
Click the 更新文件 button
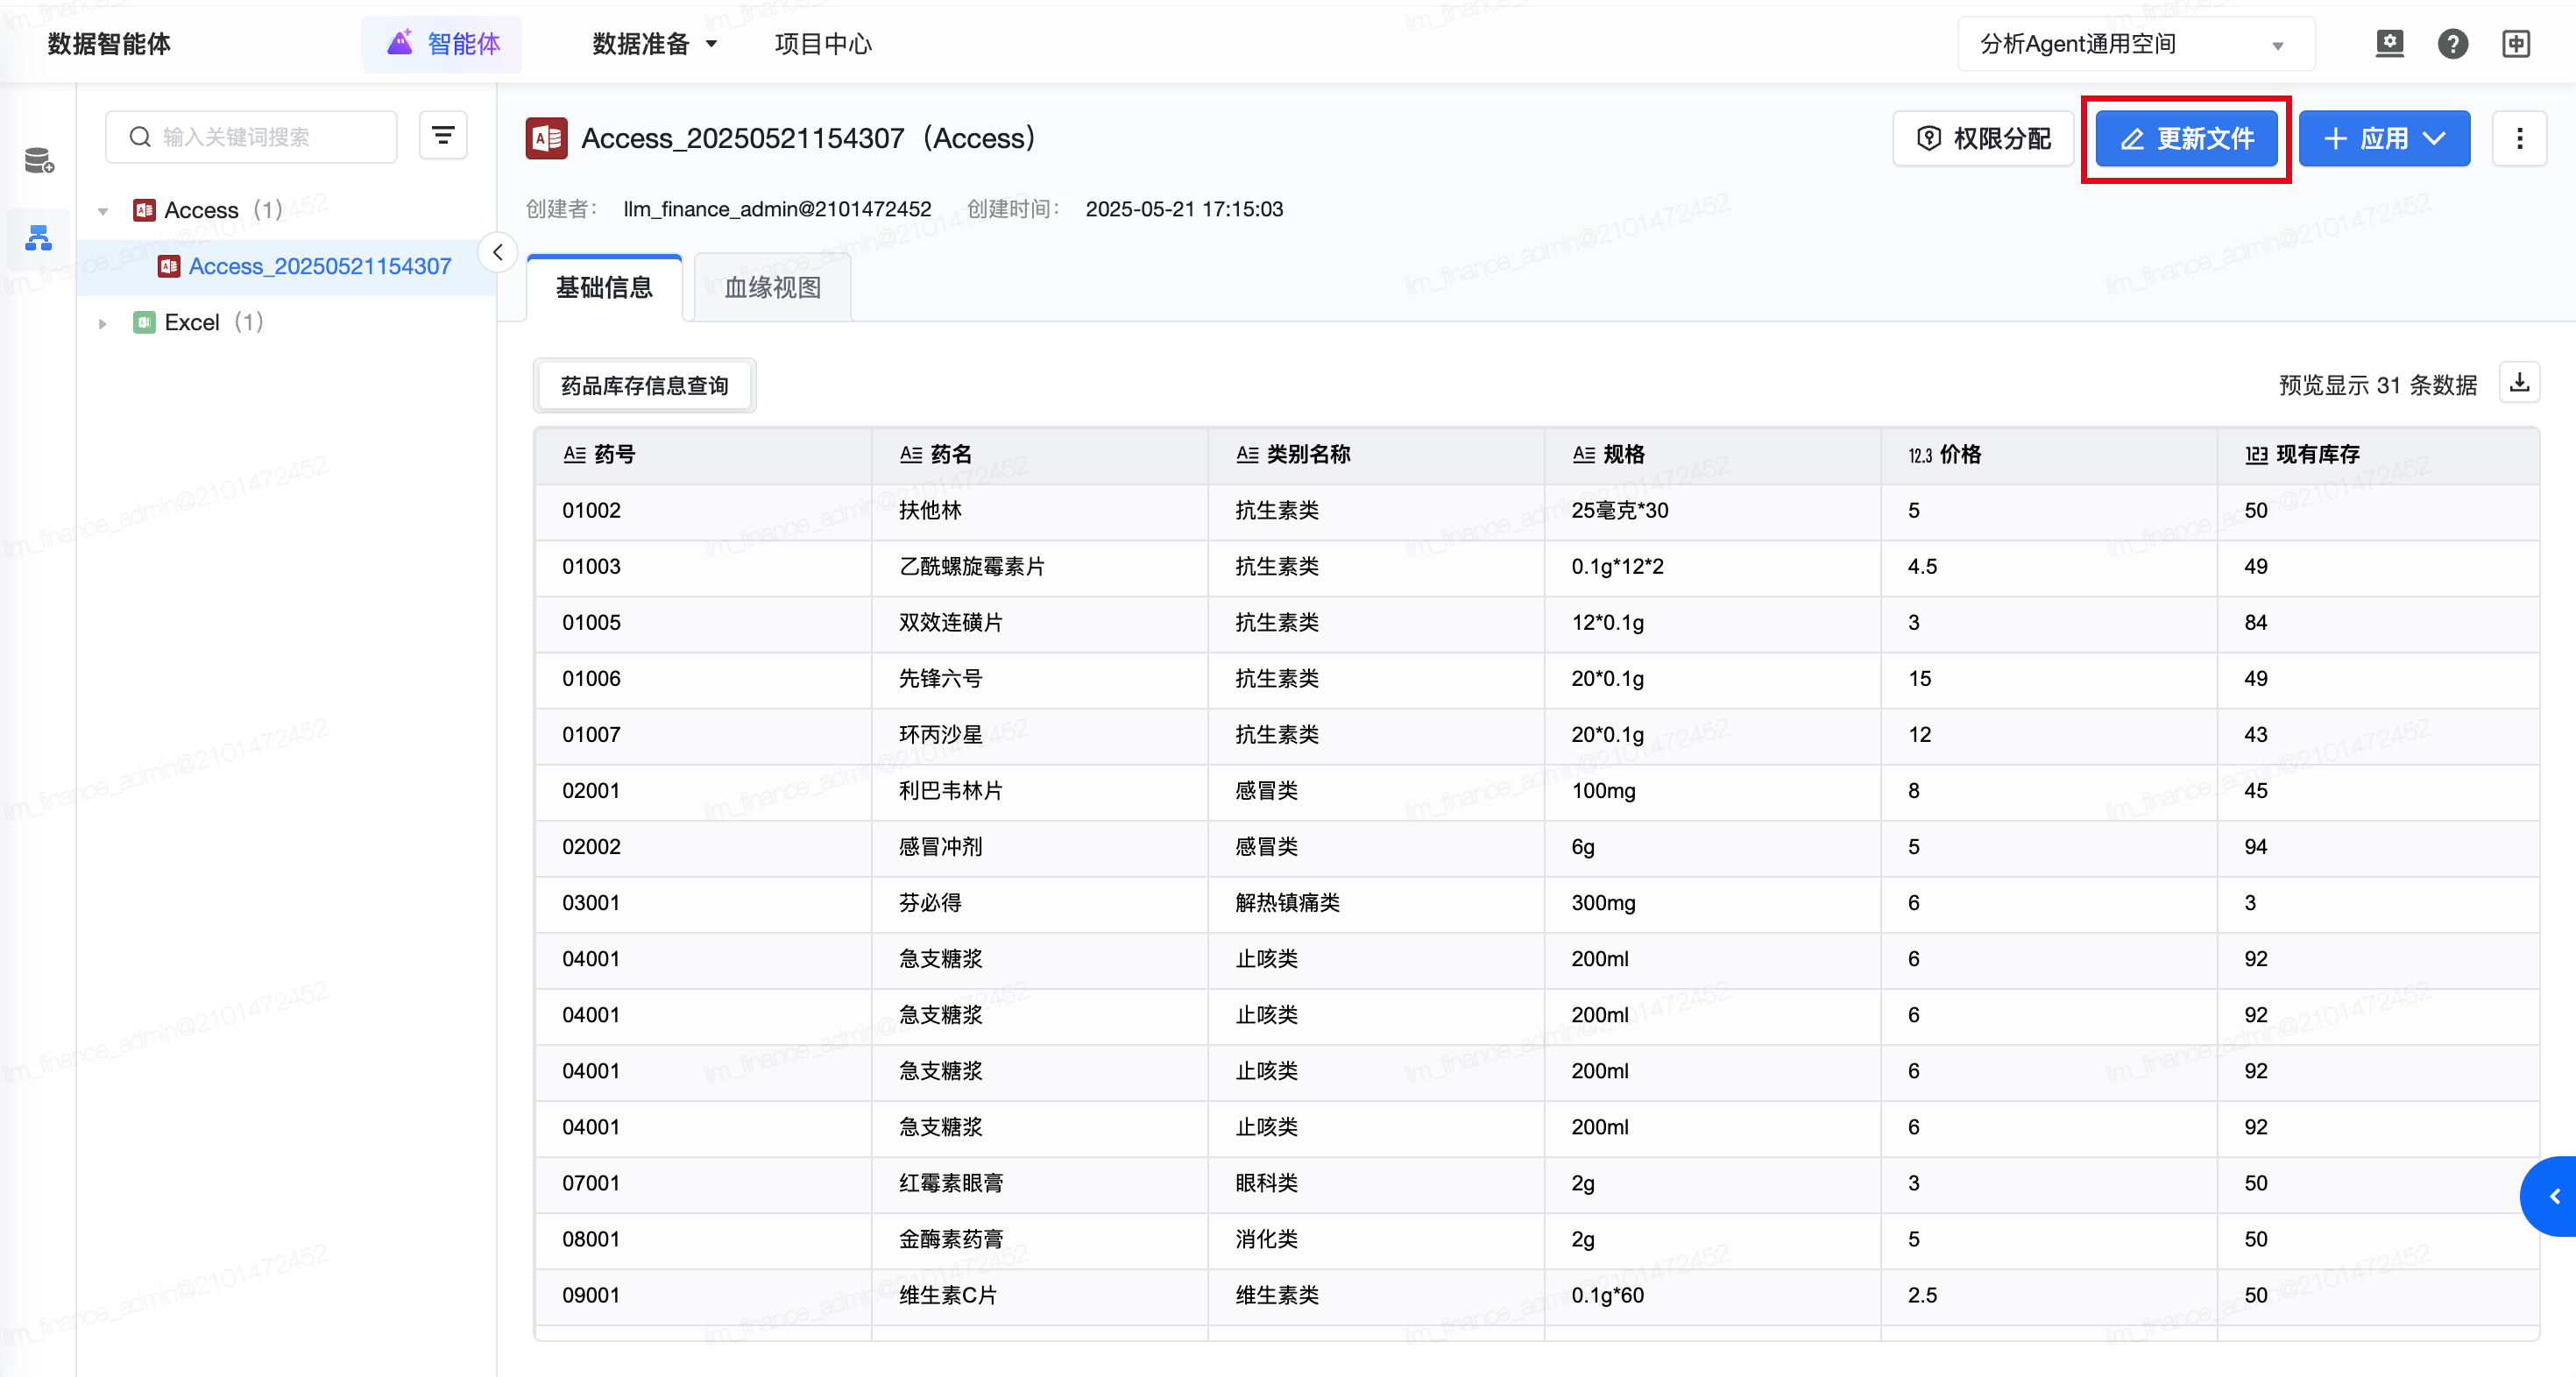point(2186,138)
